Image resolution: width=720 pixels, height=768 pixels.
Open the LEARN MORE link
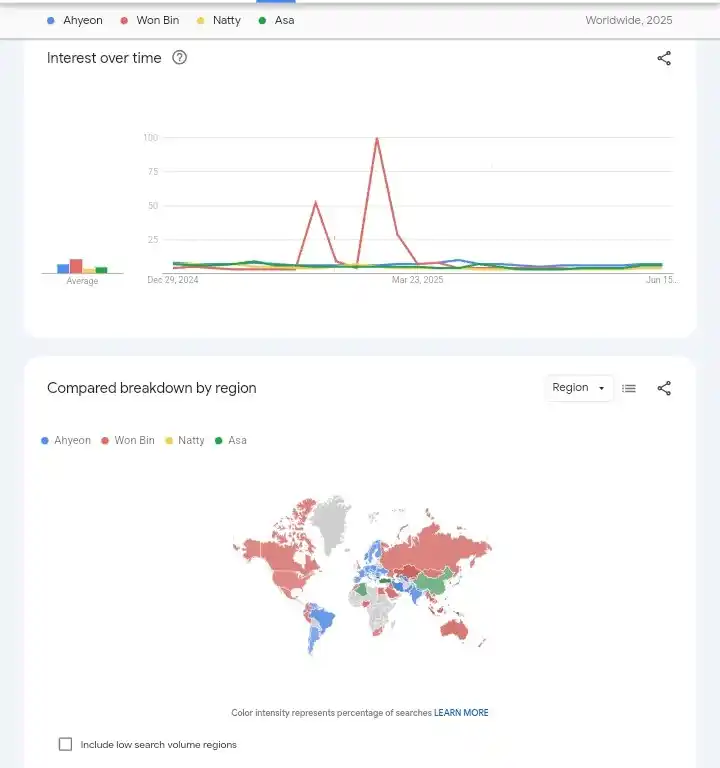pos(461,713)
